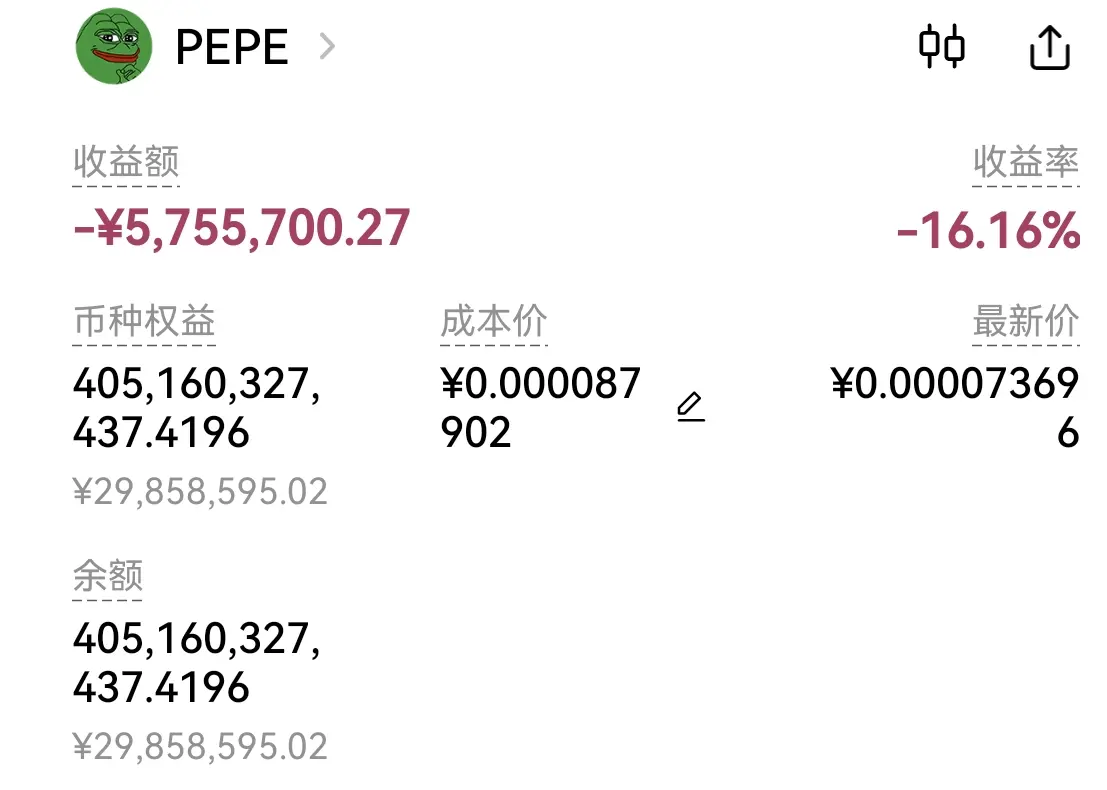Show info for 余额 label
1107x790 pixels.
[108, 576]
